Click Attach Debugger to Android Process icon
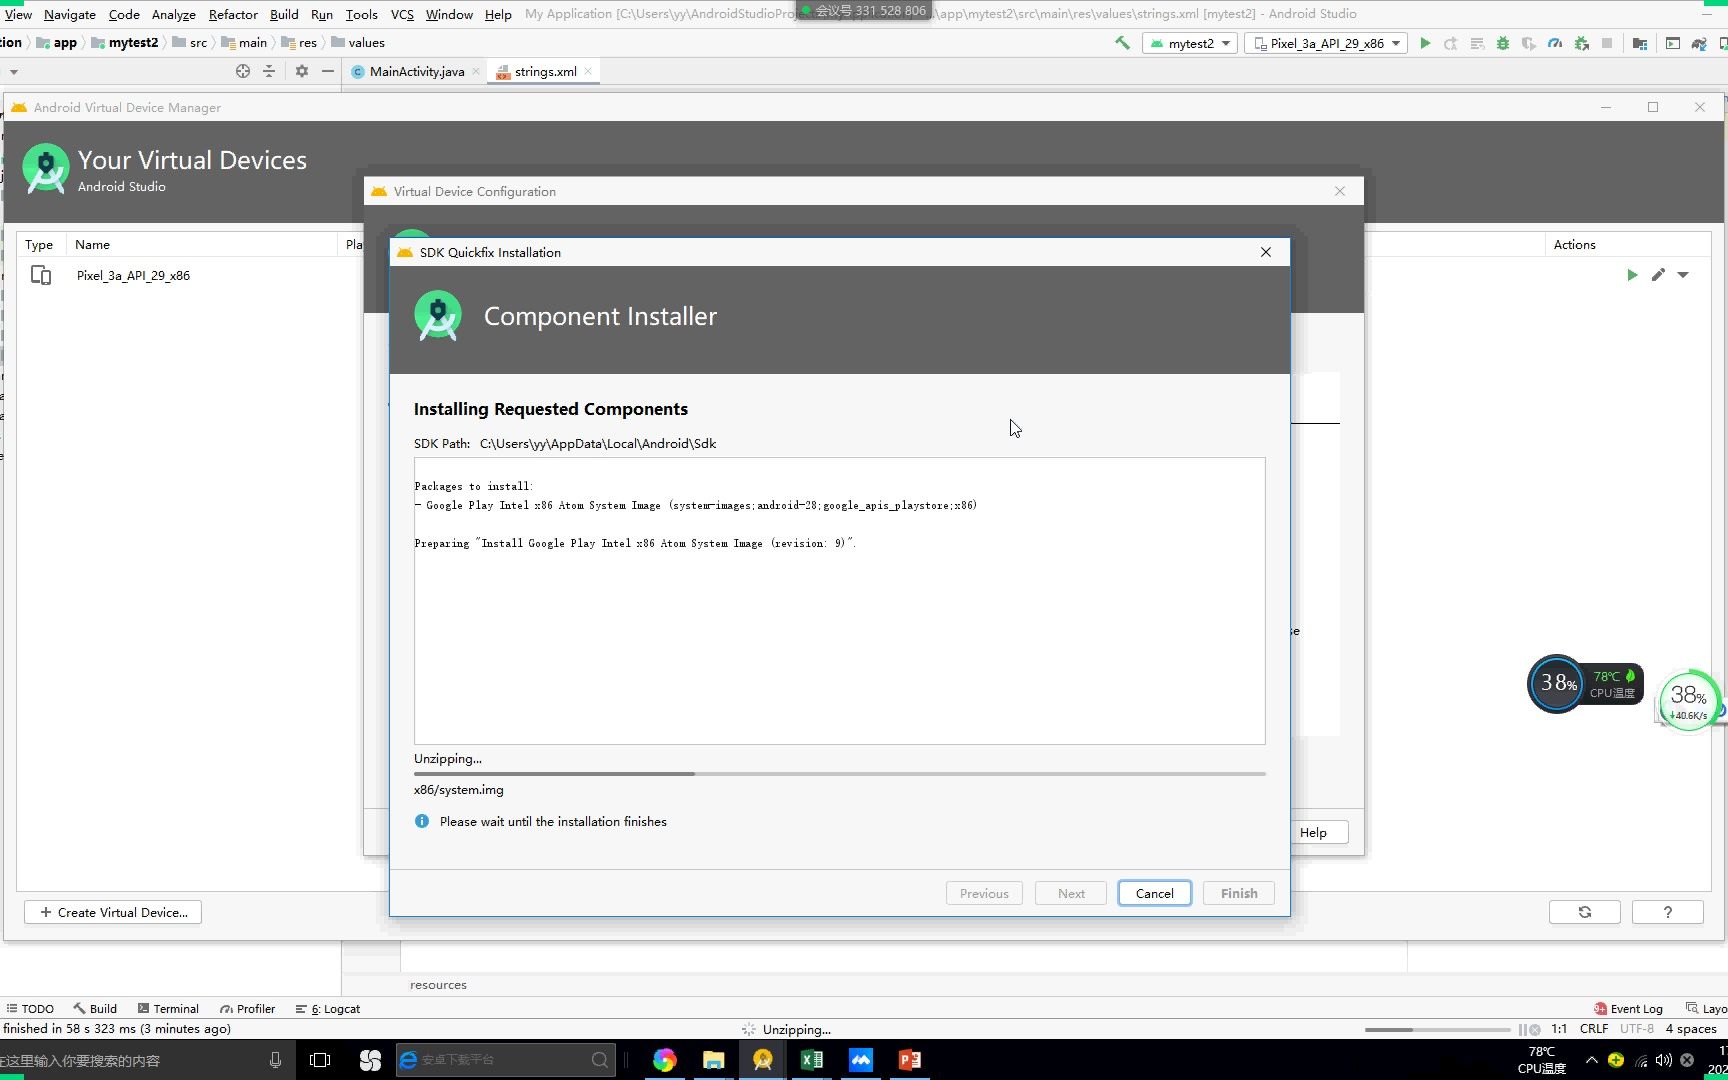 tap(1581, 43)
